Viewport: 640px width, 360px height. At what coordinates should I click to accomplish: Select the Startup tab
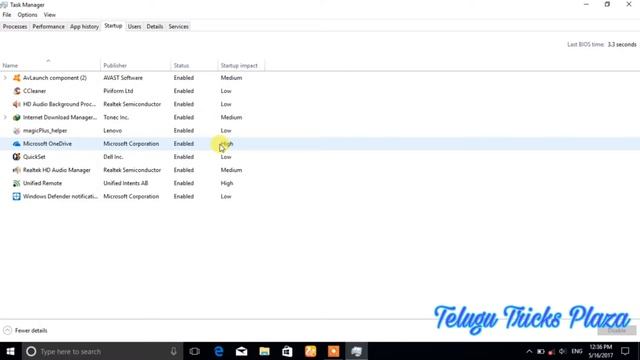coord(113,26)
